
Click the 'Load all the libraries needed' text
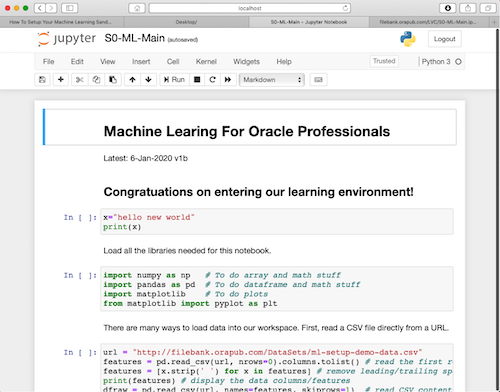[x=187, y=251]
